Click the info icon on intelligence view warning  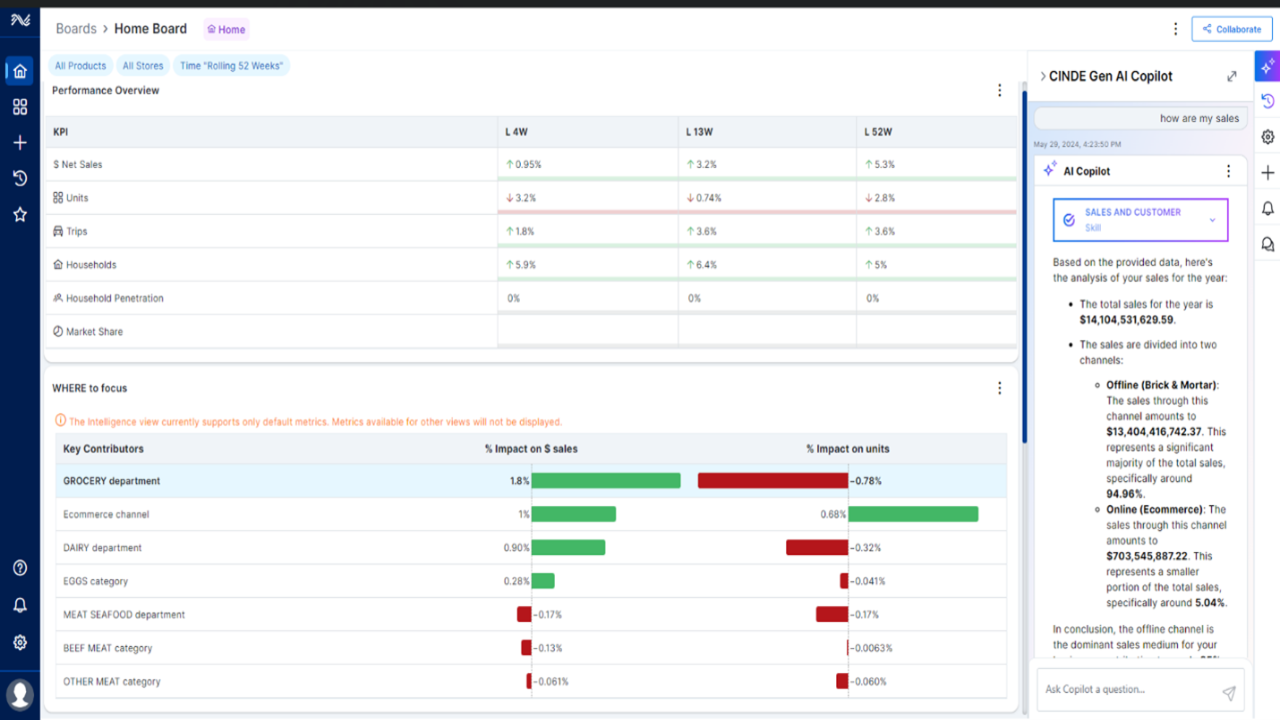61,422
